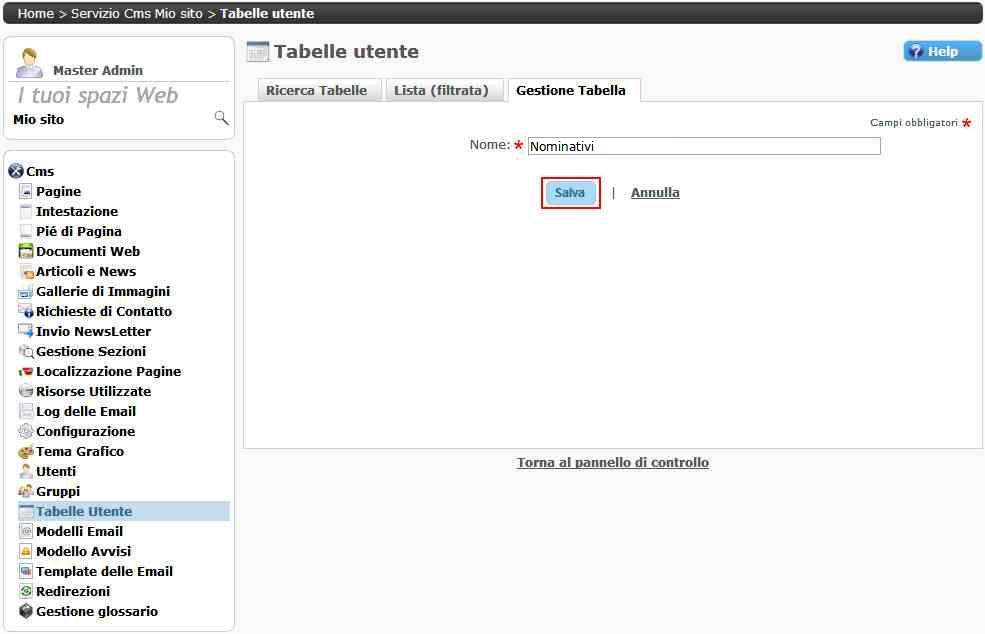Image resolution: width=985 pixels, height=634 pixels.
Task: Switch to the Ricerca Tabelle tab
Action: pyautogui.click(x=316, y=90)
